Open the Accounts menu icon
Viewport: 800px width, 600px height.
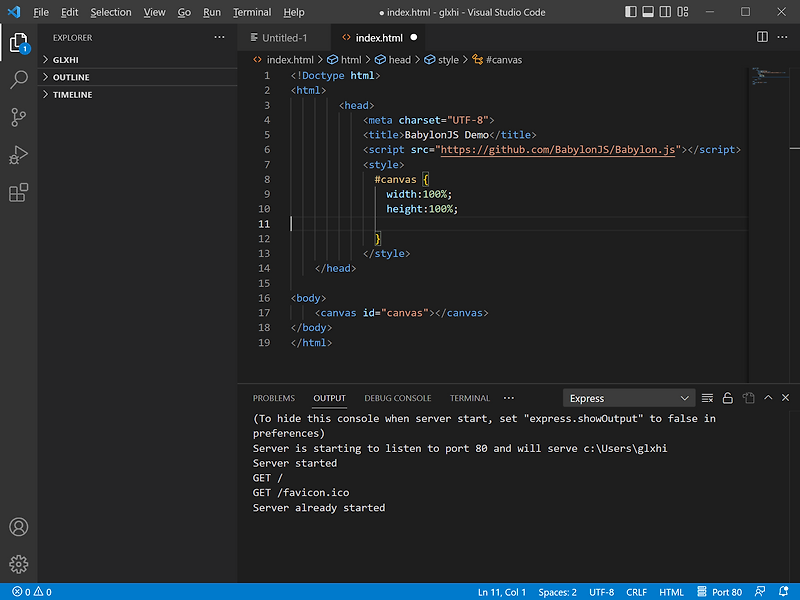pos(18,527)
